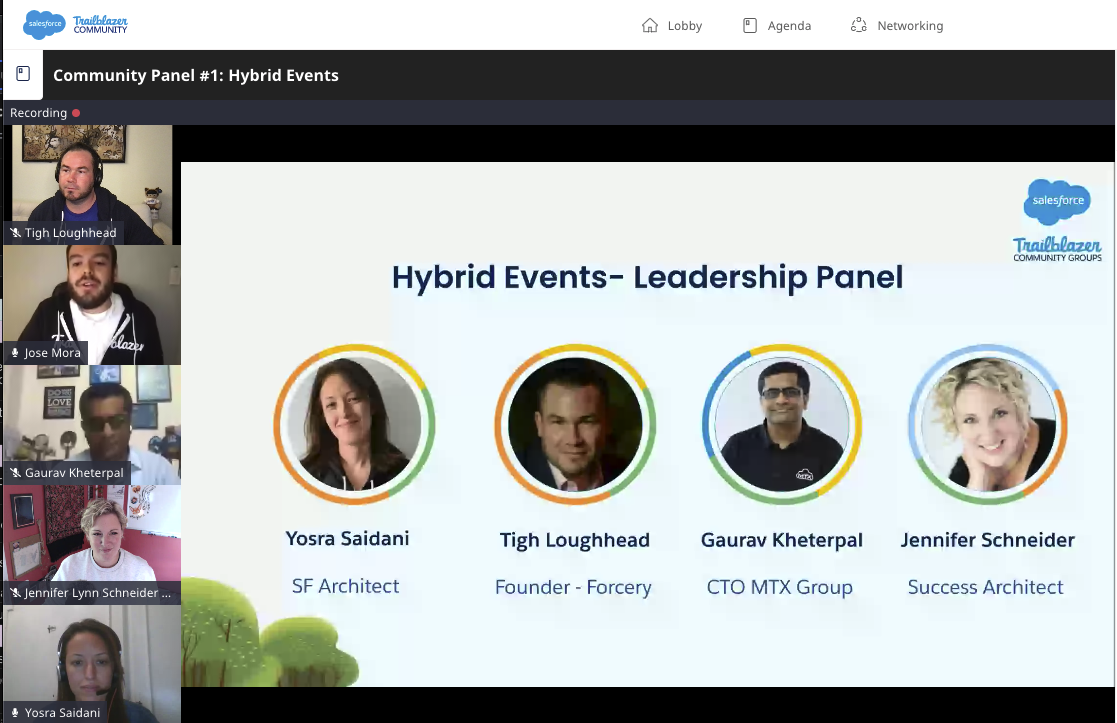This screenshot has height=723, width=1117.
Task: Click the 'Yosra Saidani' name on slide
Action: [x=347, y=539]
